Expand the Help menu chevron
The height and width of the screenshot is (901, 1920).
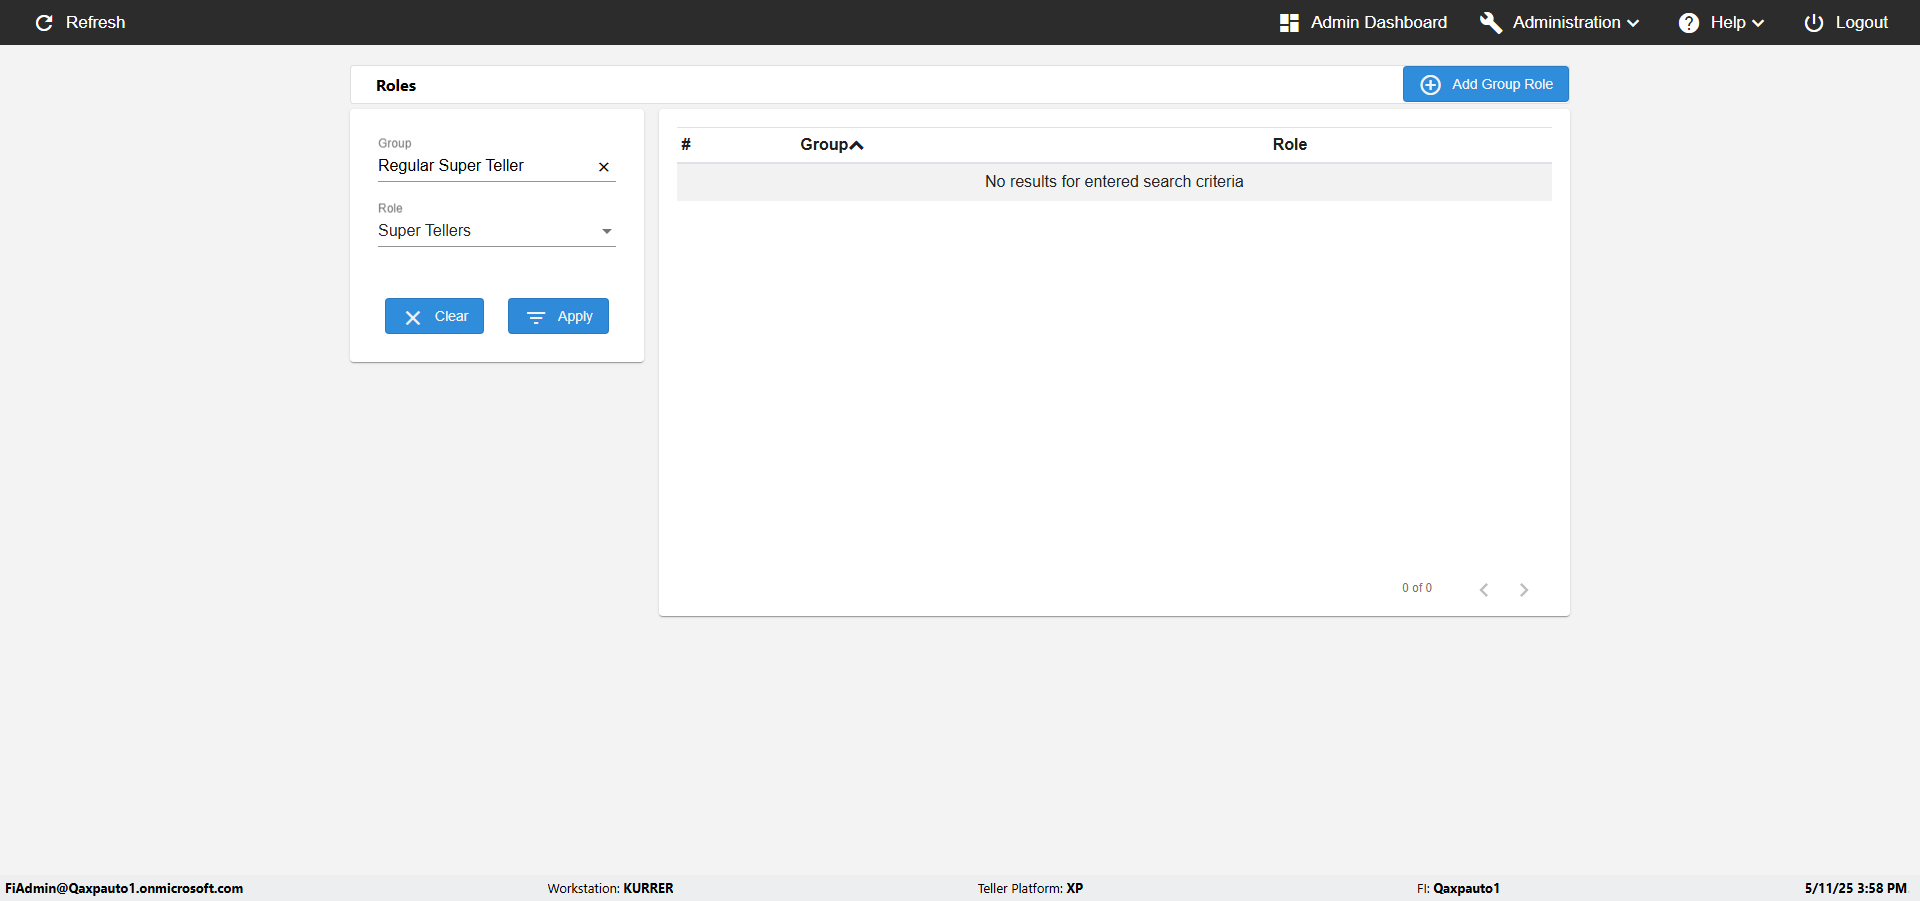pos(1758,23)
